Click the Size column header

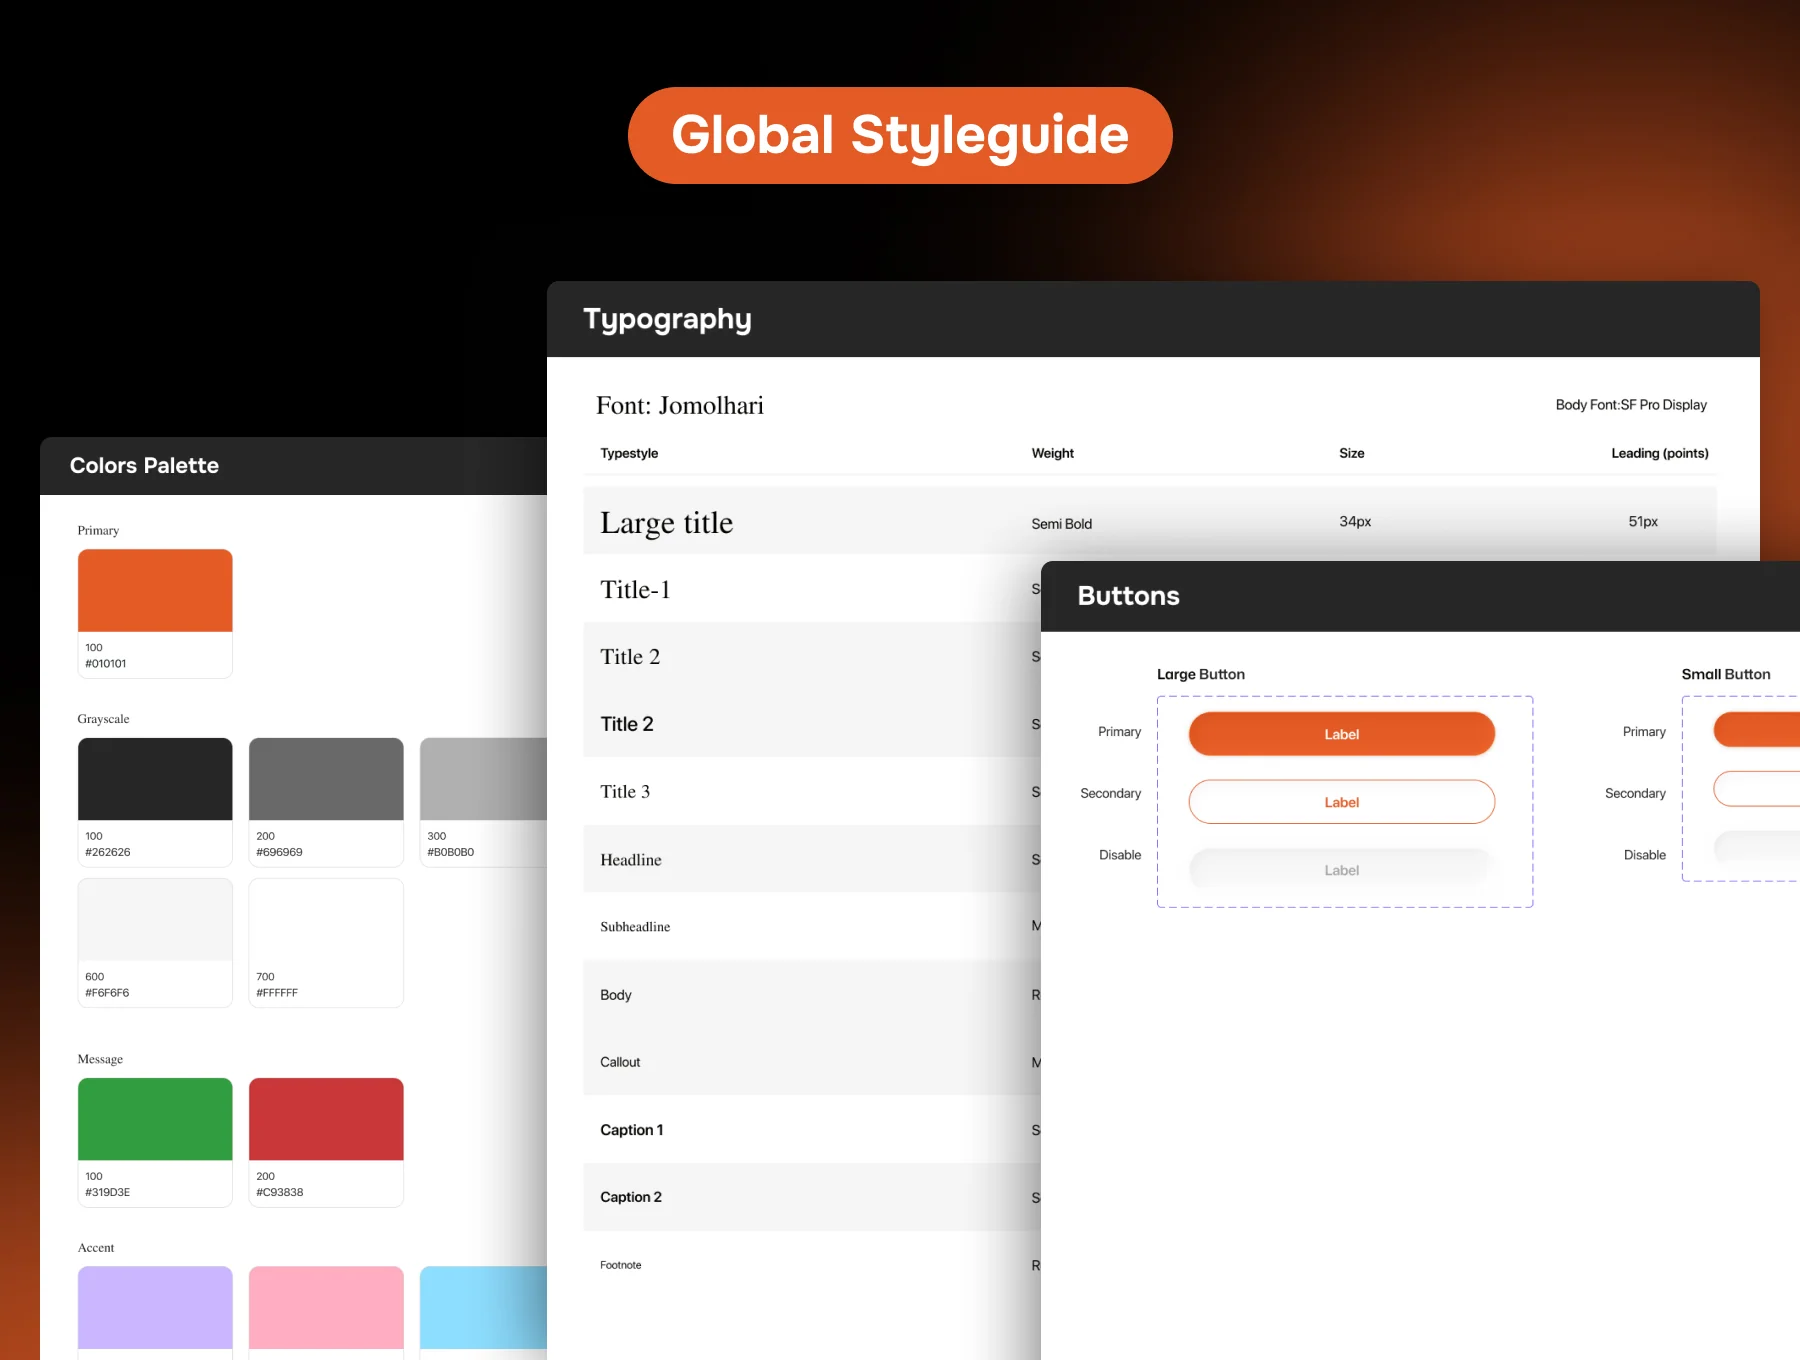point(1352,453)
